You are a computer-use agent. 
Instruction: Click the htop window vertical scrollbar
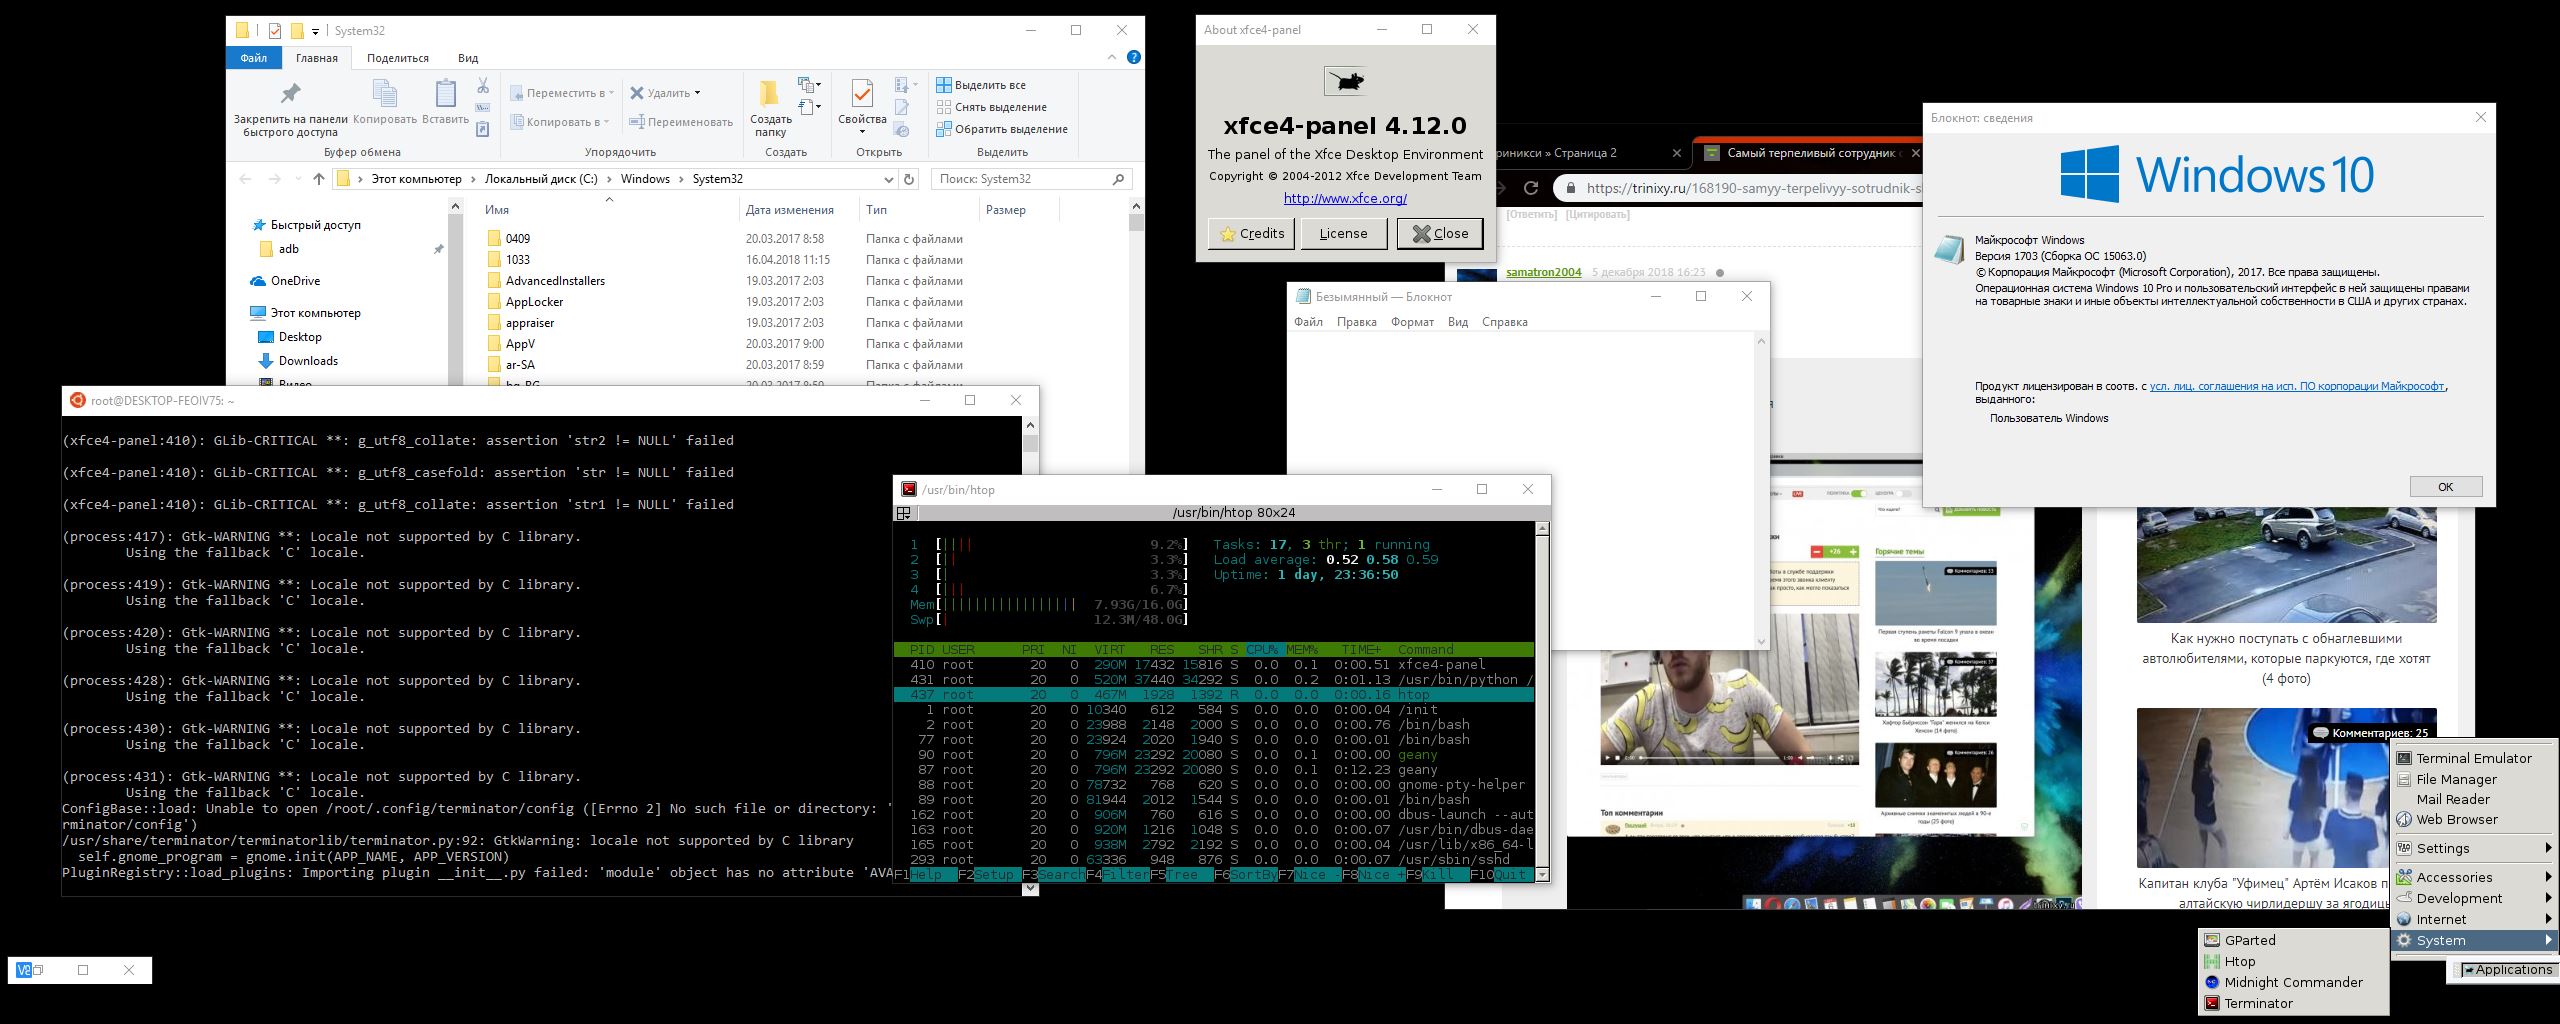[1542, 701]
